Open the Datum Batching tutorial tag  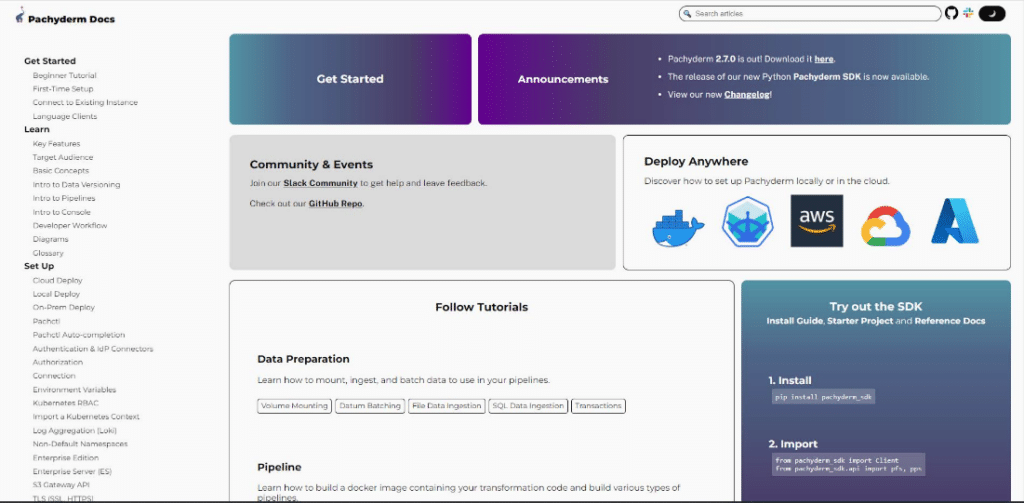coord(370,406)
